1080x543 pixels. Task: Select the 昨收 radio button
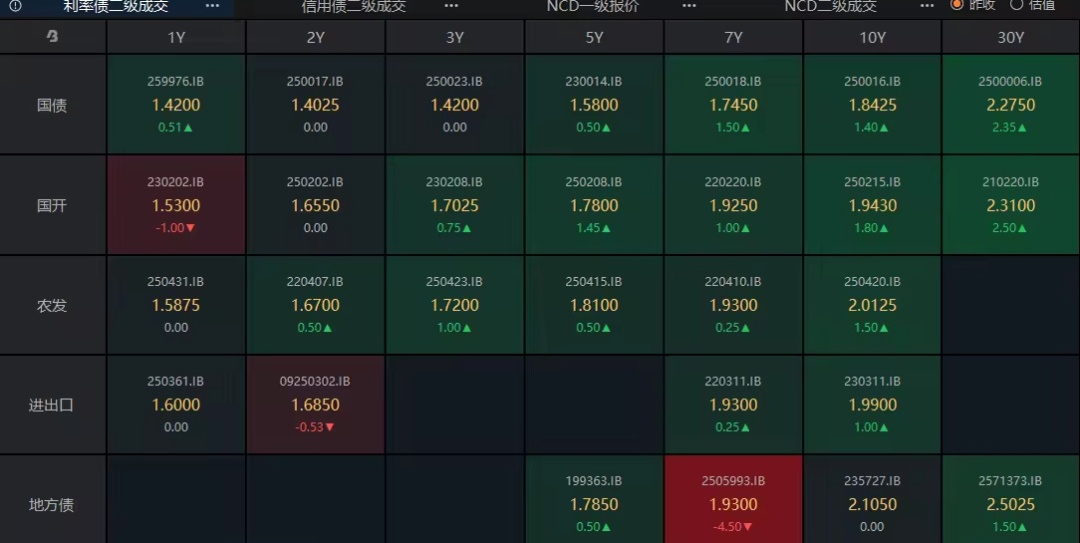(957, 4)
